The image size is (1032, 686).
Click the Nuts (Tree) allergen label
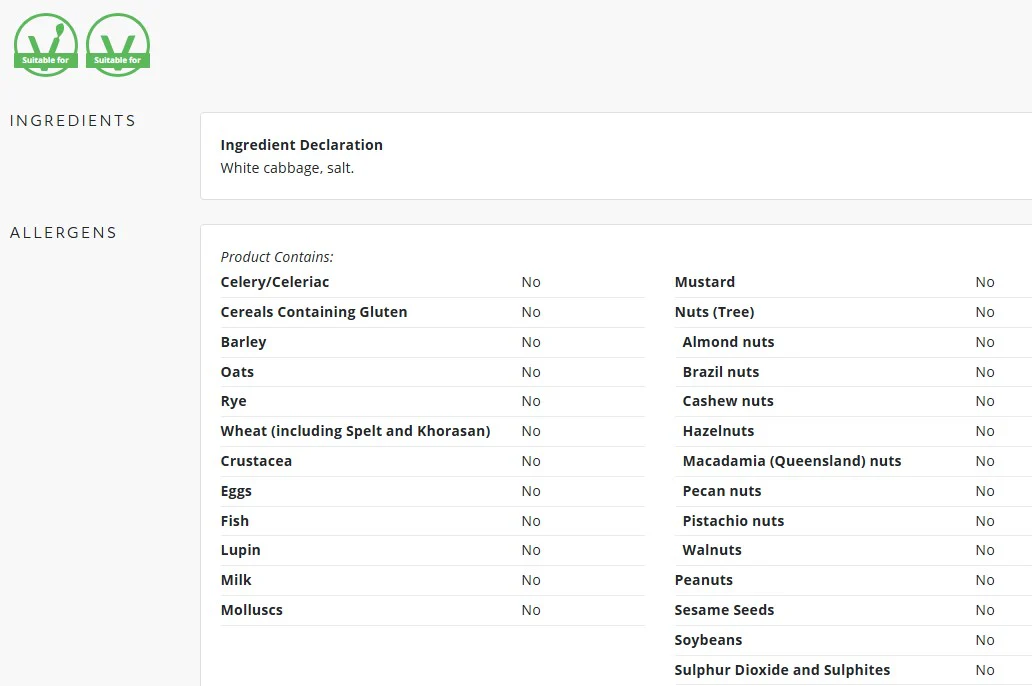pos(715,312)
